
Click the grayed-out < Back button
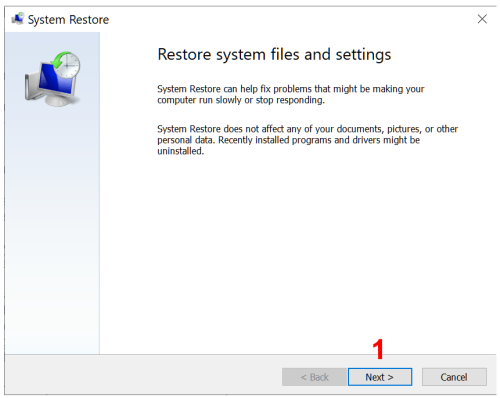[314, 377]
